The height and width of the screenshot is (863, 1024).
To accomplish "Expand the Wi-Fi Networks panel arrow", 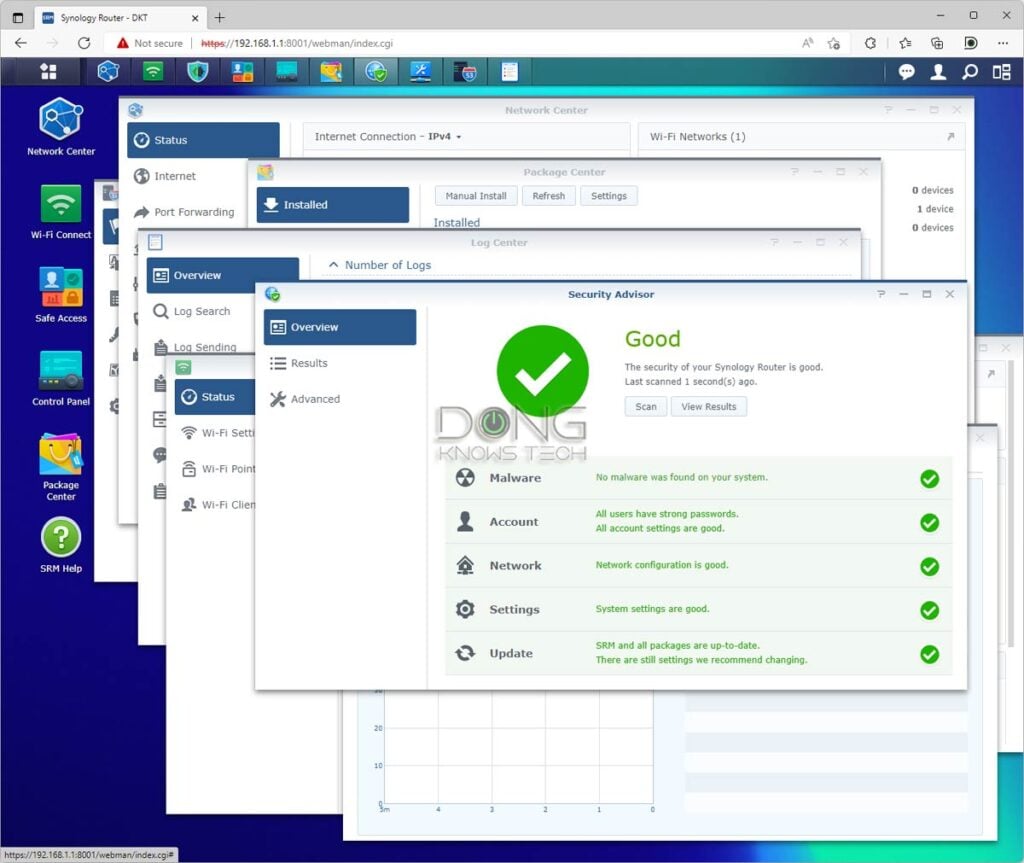I will (950, 137).
